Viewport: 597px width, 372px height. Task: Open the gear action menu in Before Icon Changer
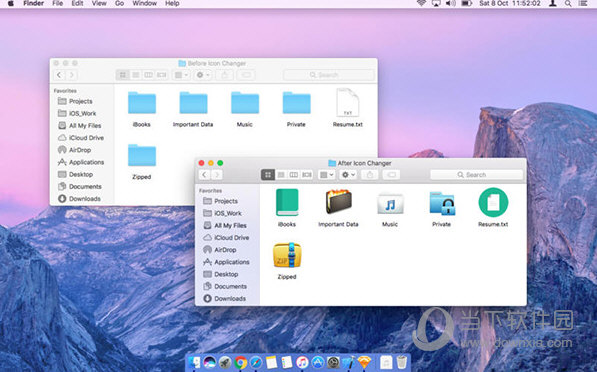[x=203, y=75]
